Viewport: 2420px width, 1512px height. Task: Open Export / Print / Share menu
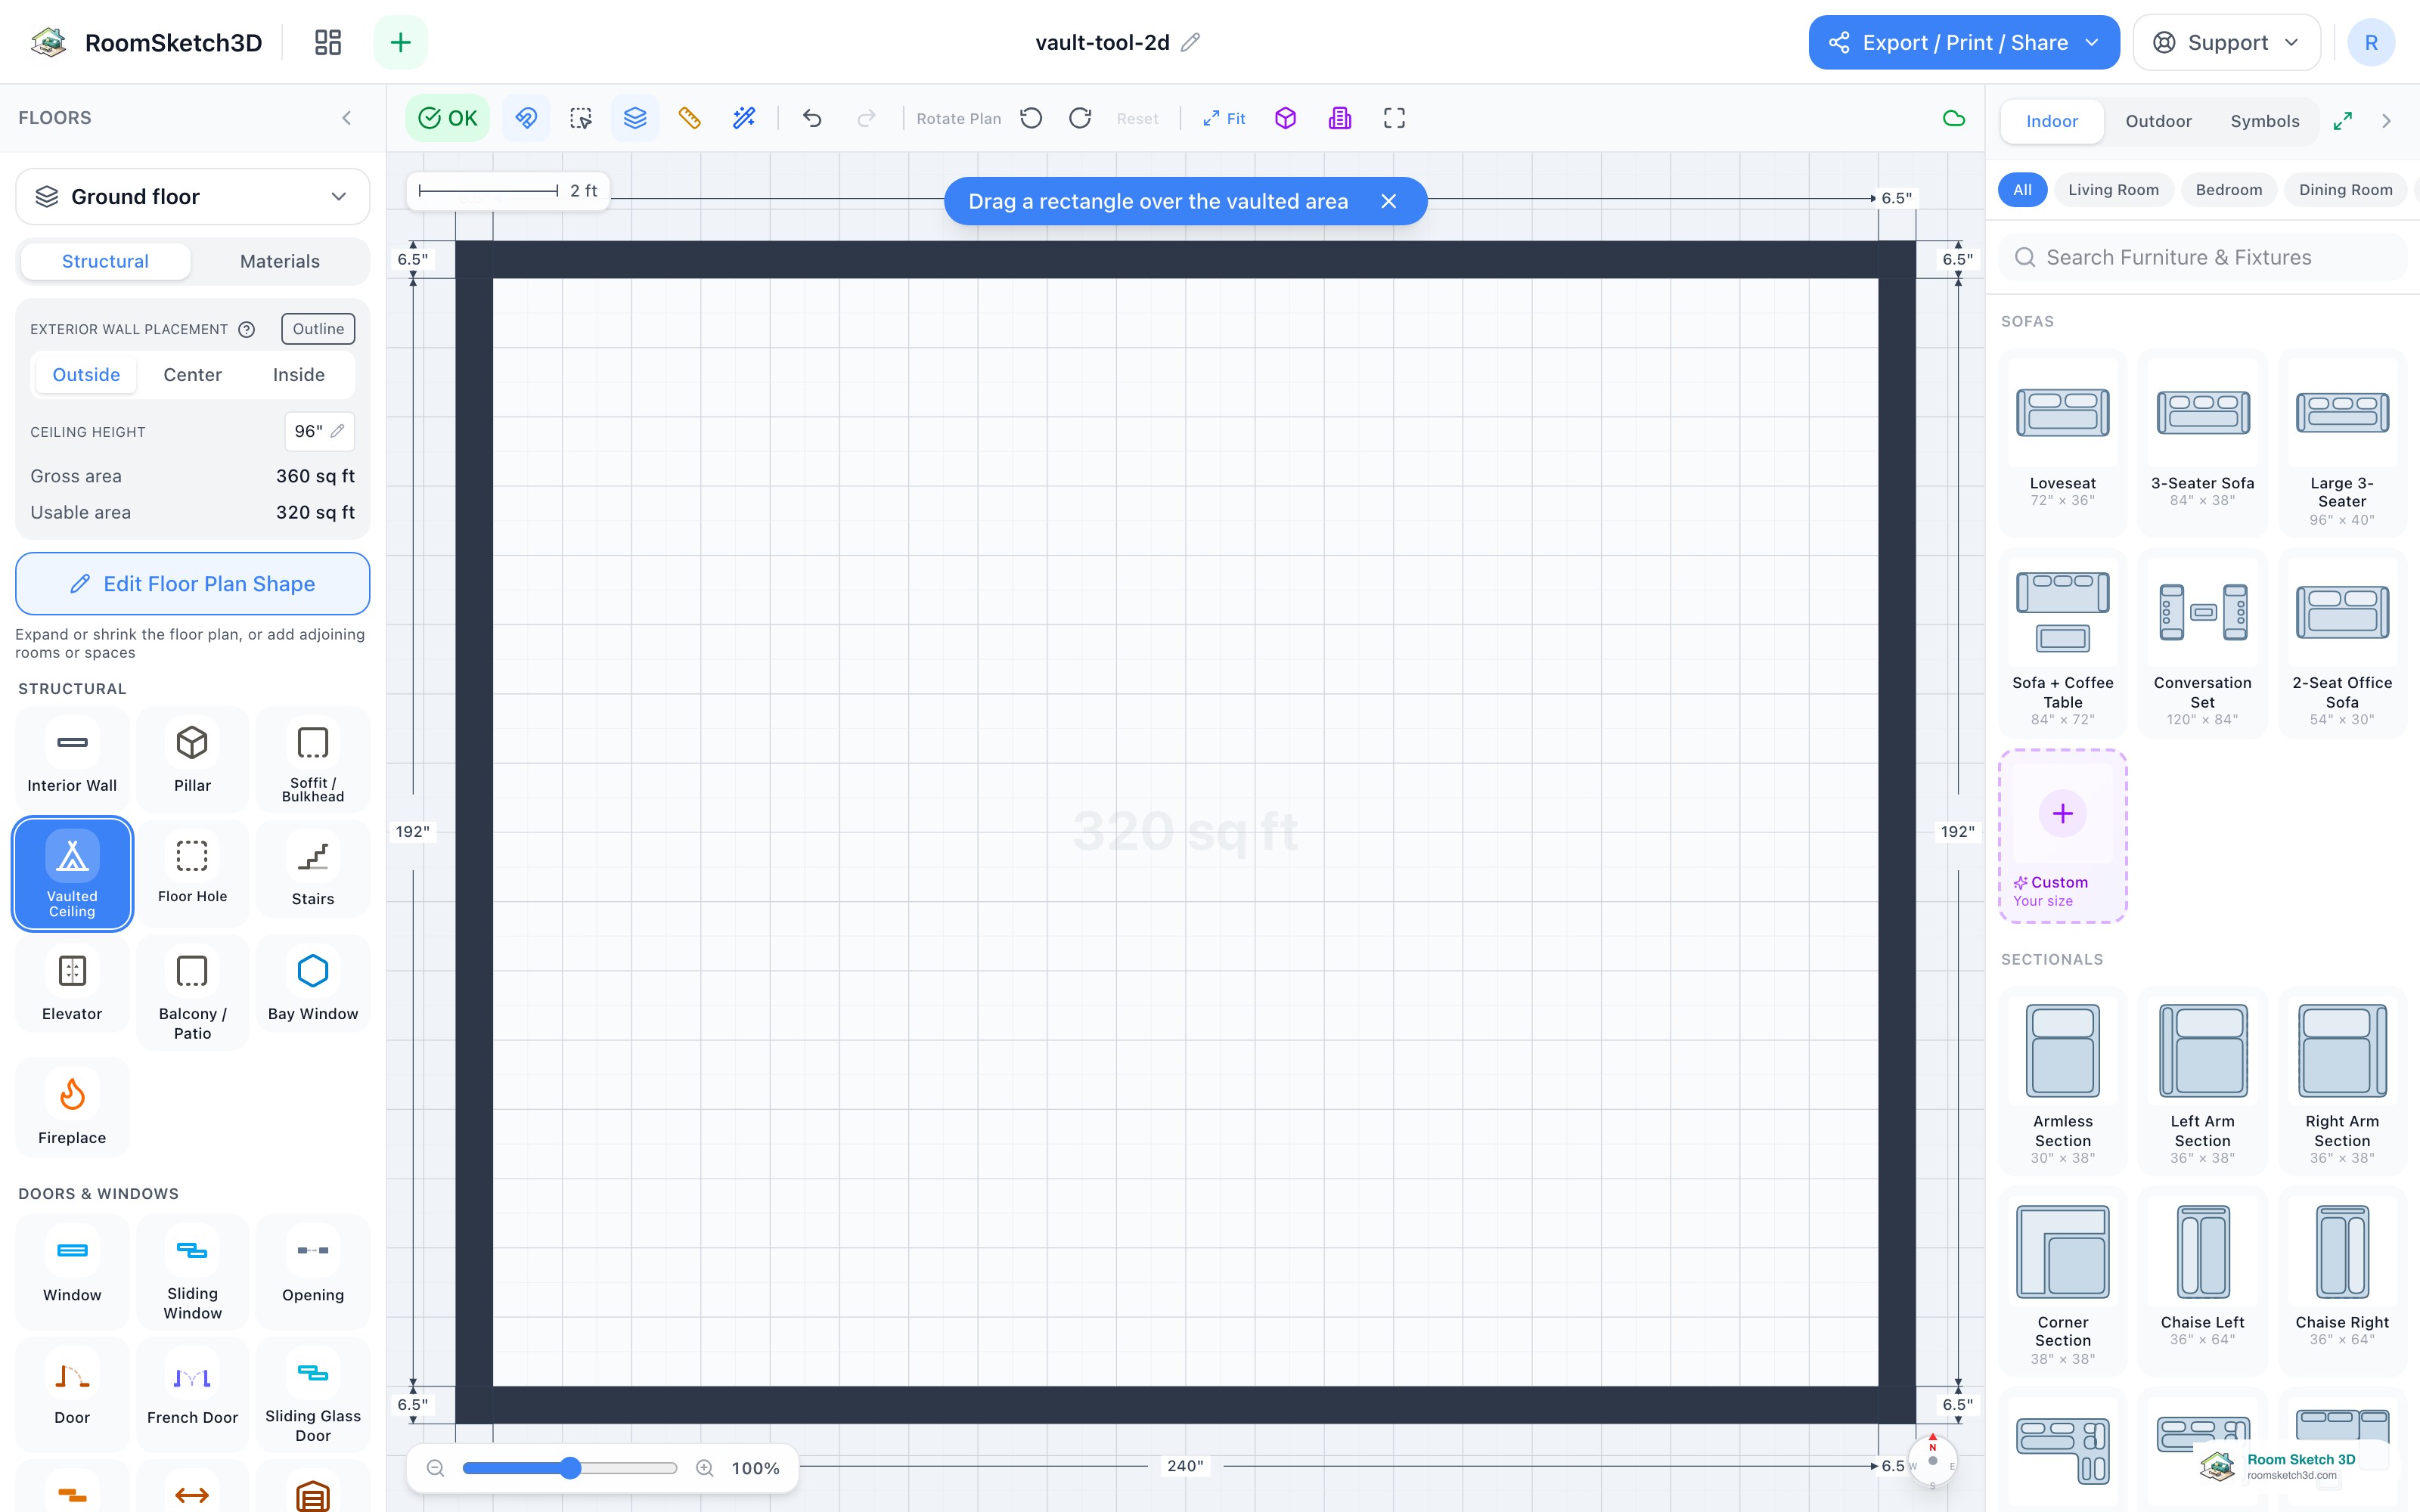[x=1963, y=42]
